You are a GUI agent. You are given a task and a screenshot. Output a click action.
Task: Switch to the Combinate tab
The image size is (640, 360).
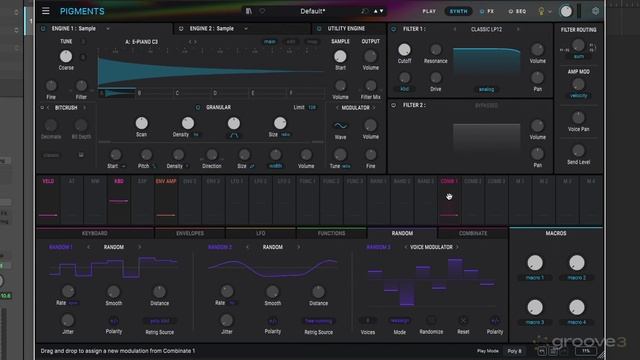tap(473, 233)
